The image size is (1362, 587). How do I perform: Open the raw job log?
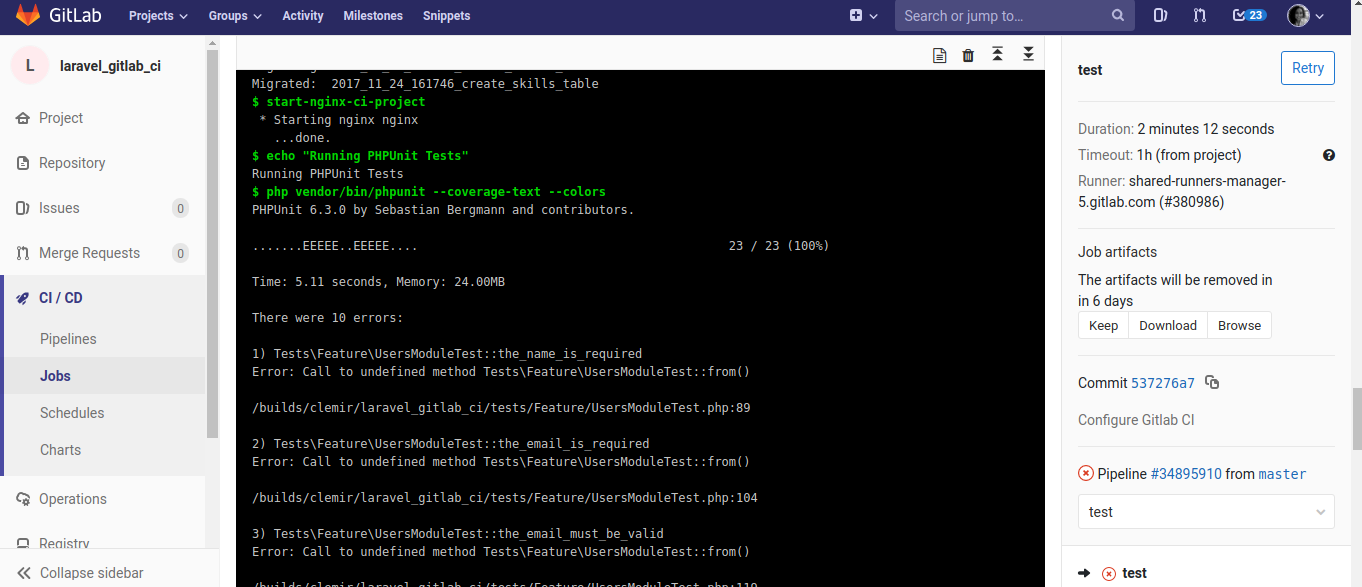point(939,55)
